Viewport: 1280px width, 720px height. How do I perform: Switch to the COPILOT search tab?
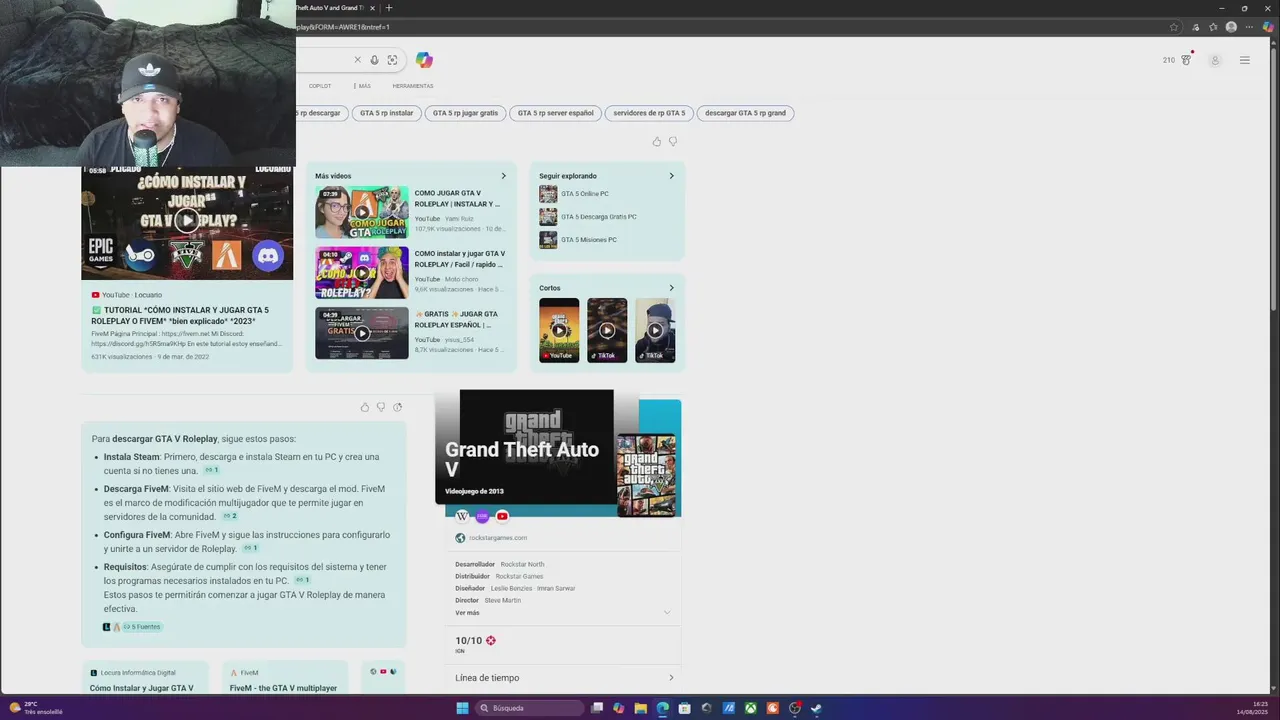(320, 86)
